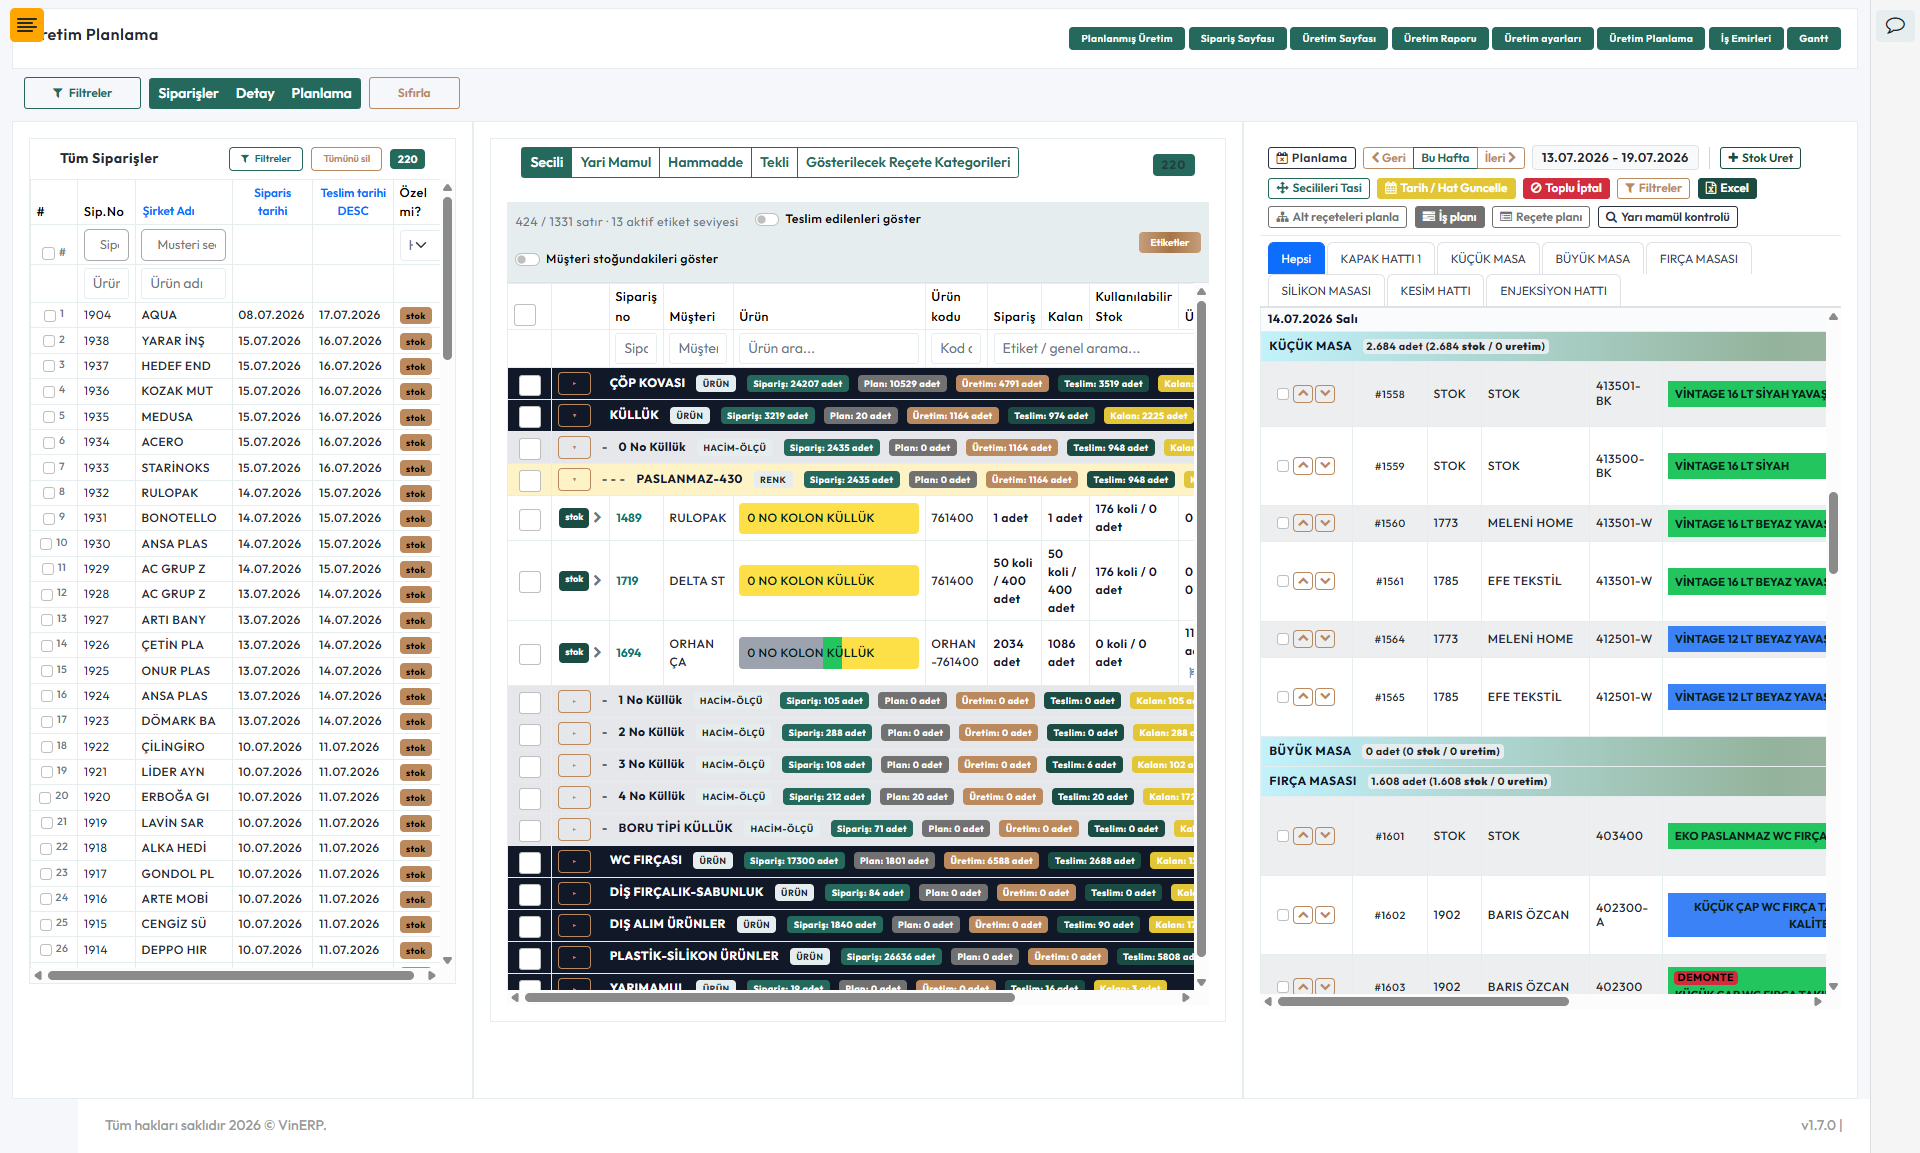Image resolution: width=1920 pixels, height=1153 pixels.
Task: Select the ENJEKSİYON HATTI tab
Action: pyautogui.click(x=1553, y=291)
